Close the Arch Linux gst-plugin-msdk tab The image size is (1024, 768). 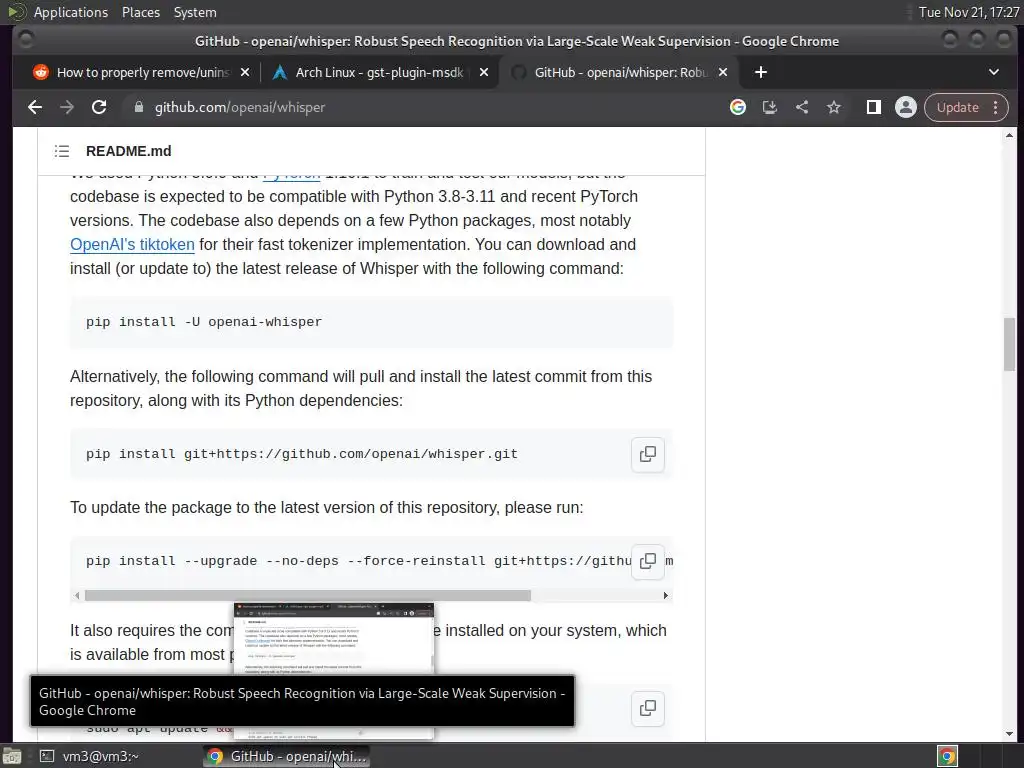[484, 72]
